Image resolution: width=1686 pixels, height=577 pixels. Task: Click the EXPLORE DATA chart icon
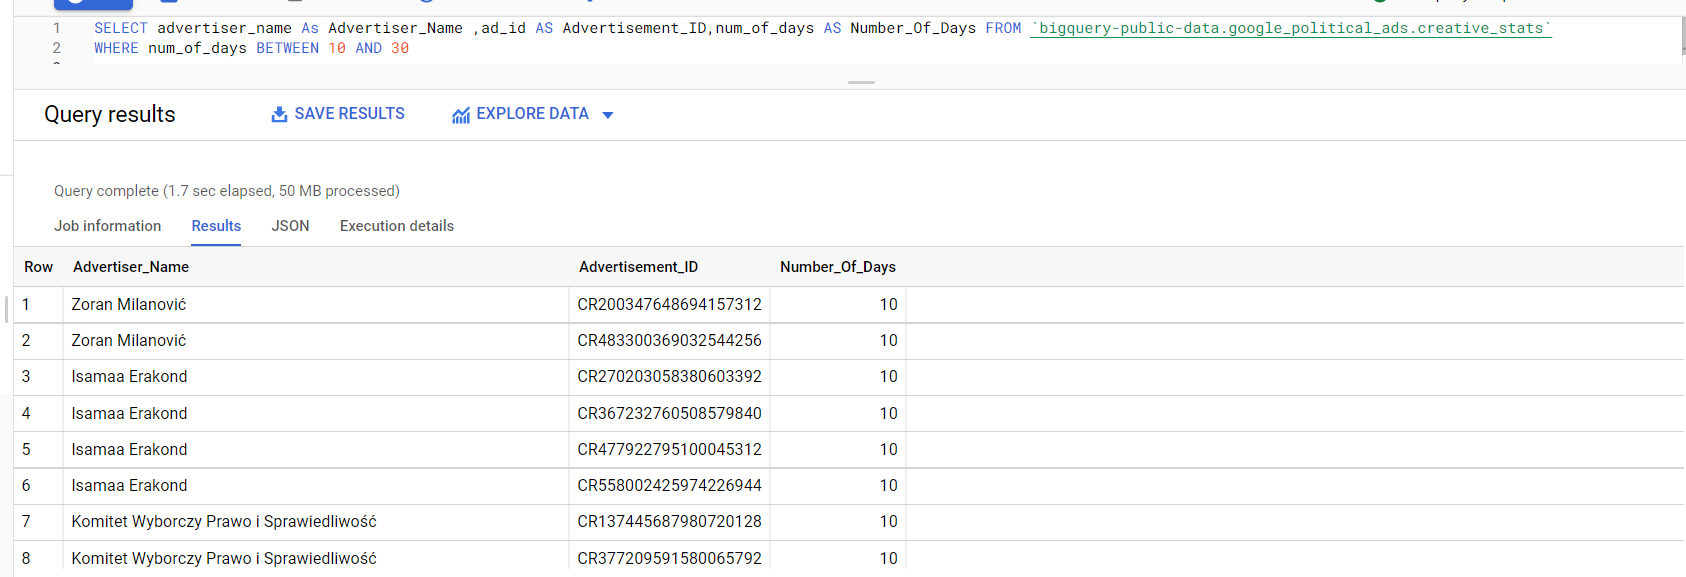pos(461,115)
